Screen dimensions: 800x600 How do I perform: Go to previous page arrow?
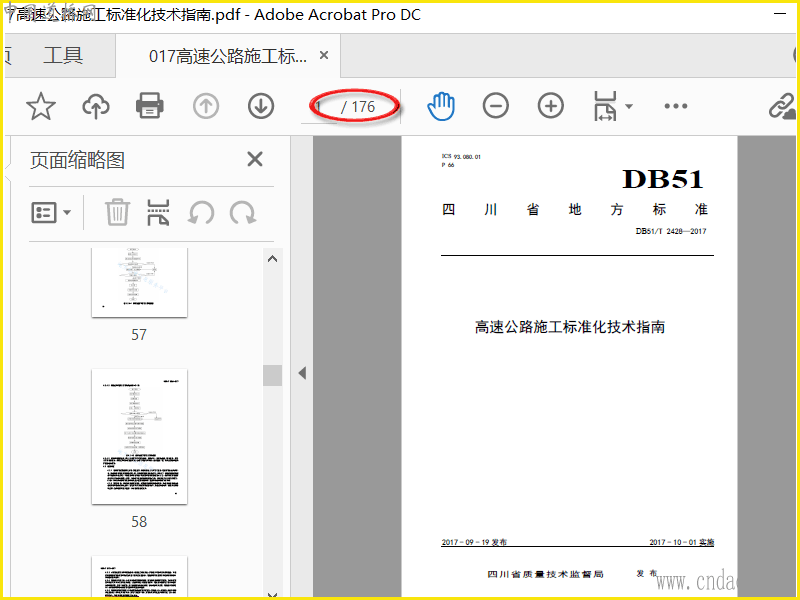point(206,106)
